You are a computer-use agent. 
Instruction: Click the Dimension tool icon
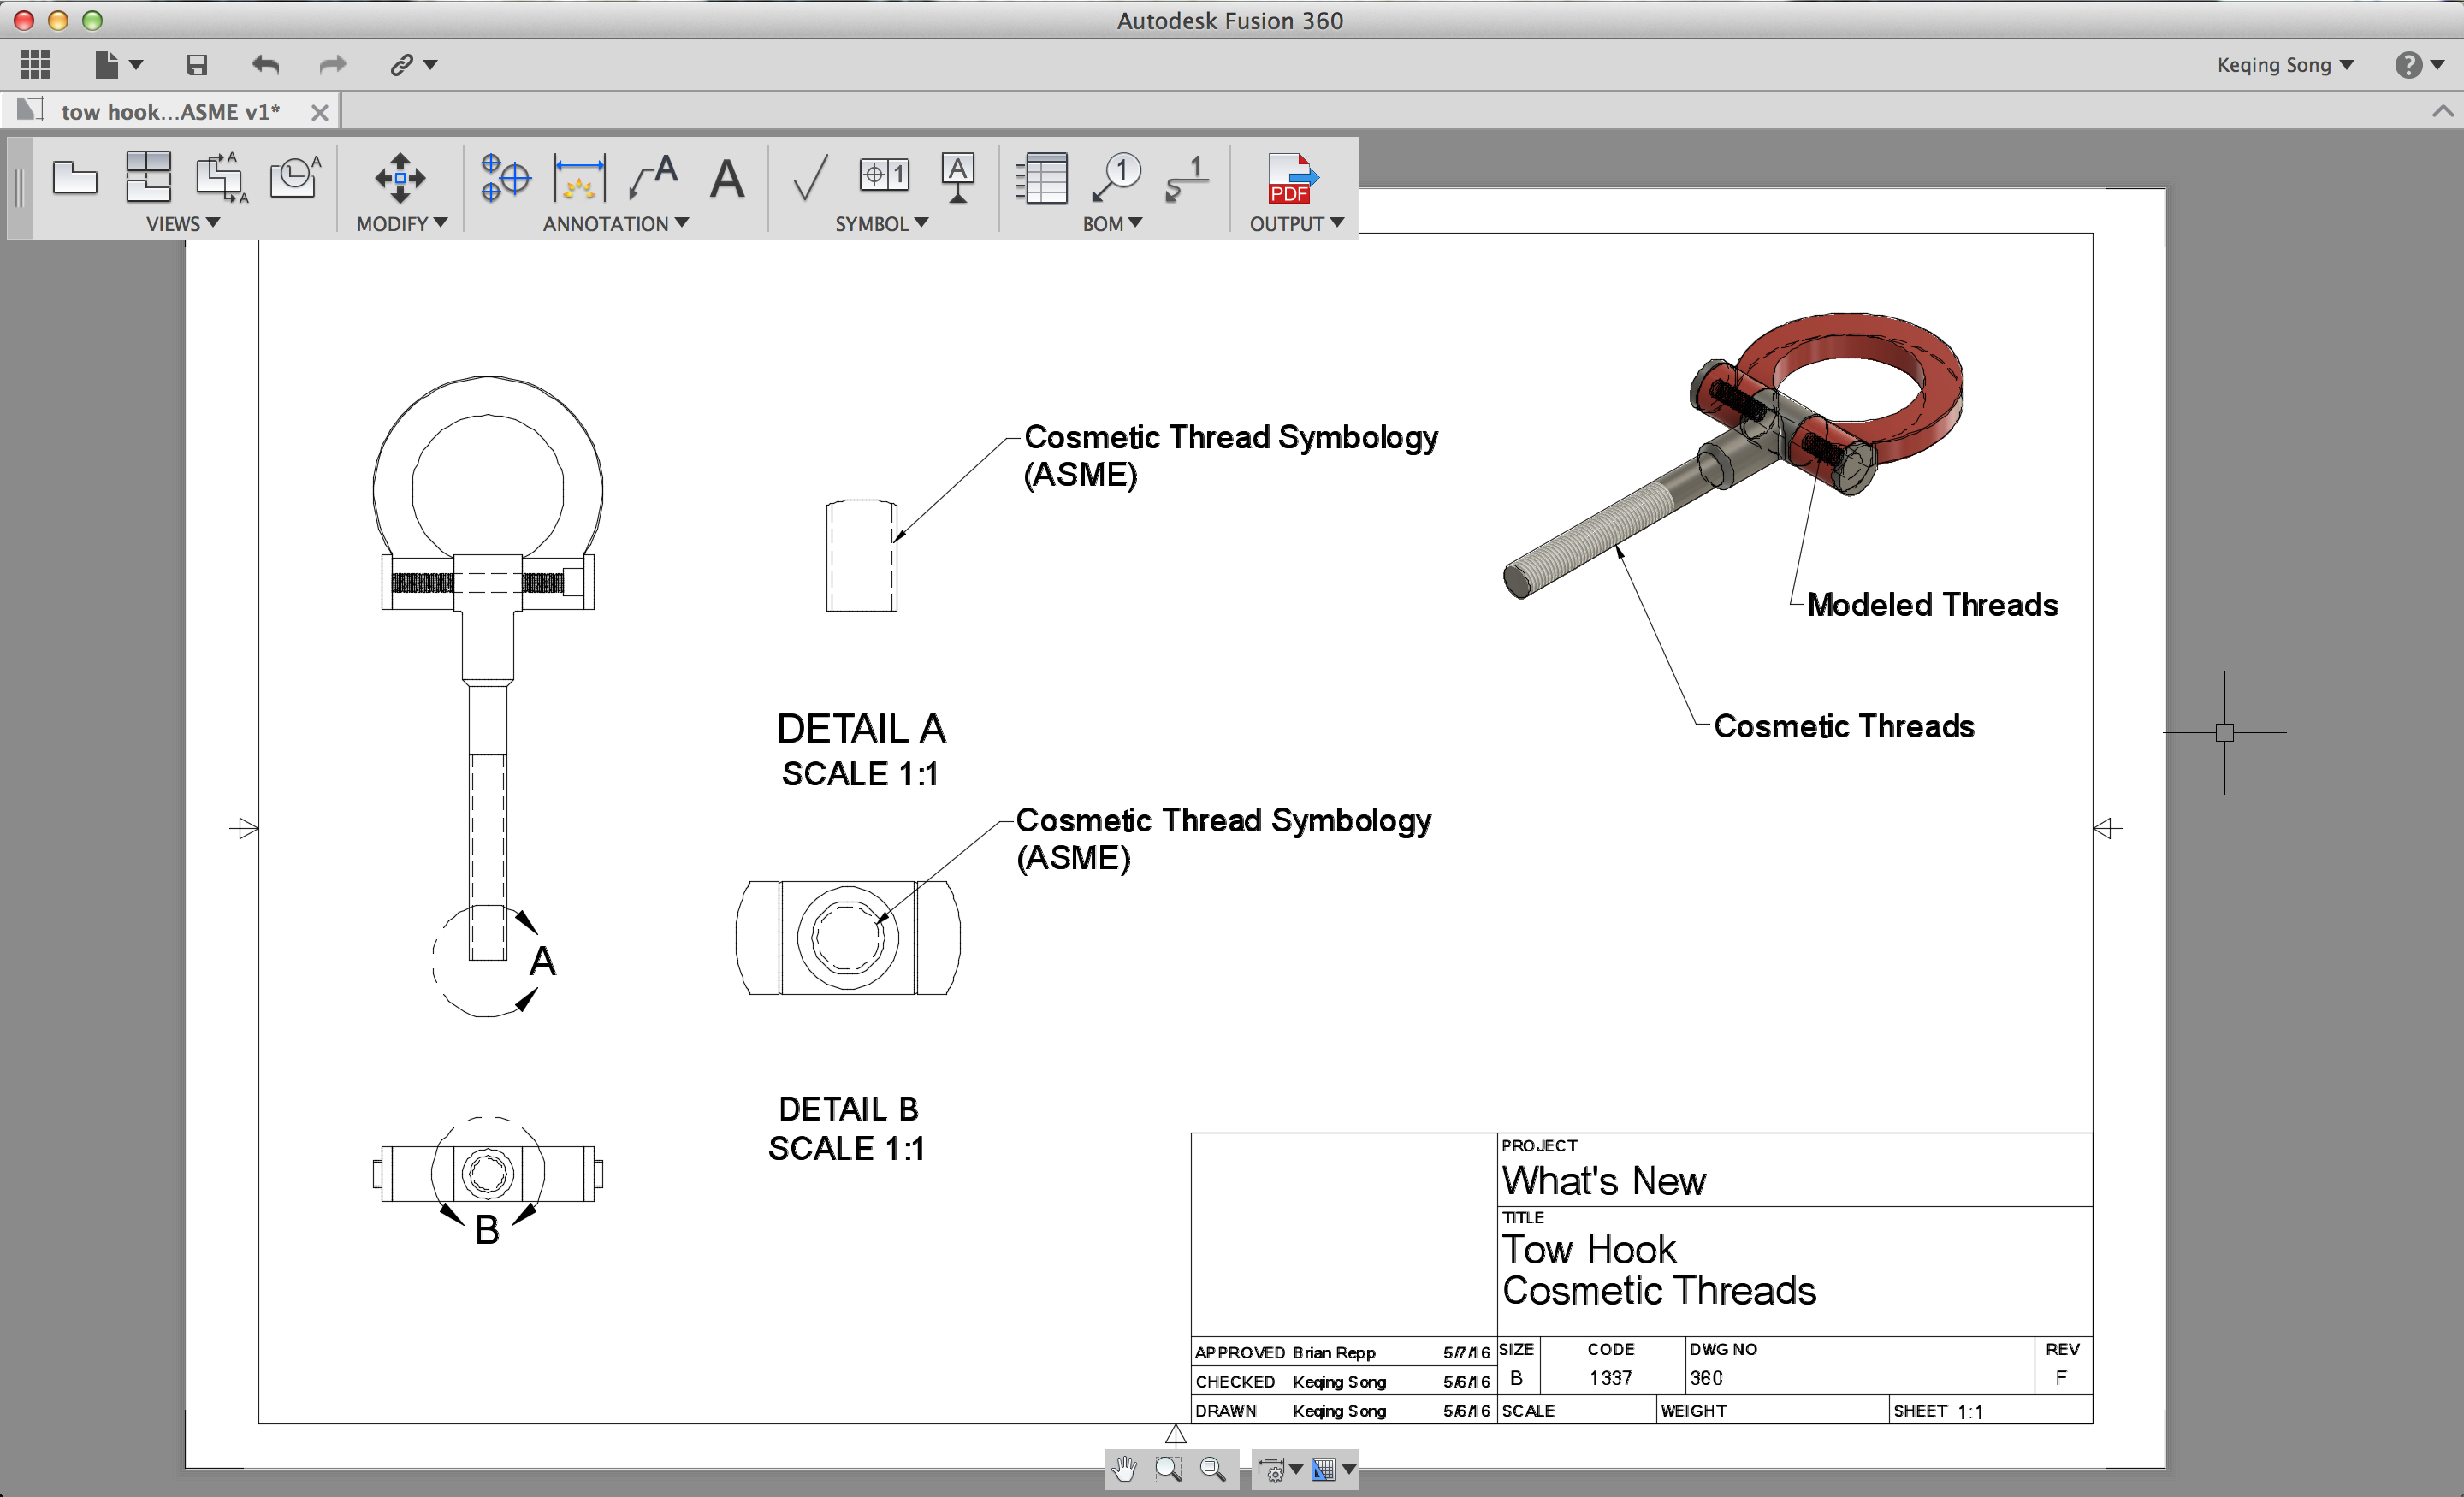point(579,178)
